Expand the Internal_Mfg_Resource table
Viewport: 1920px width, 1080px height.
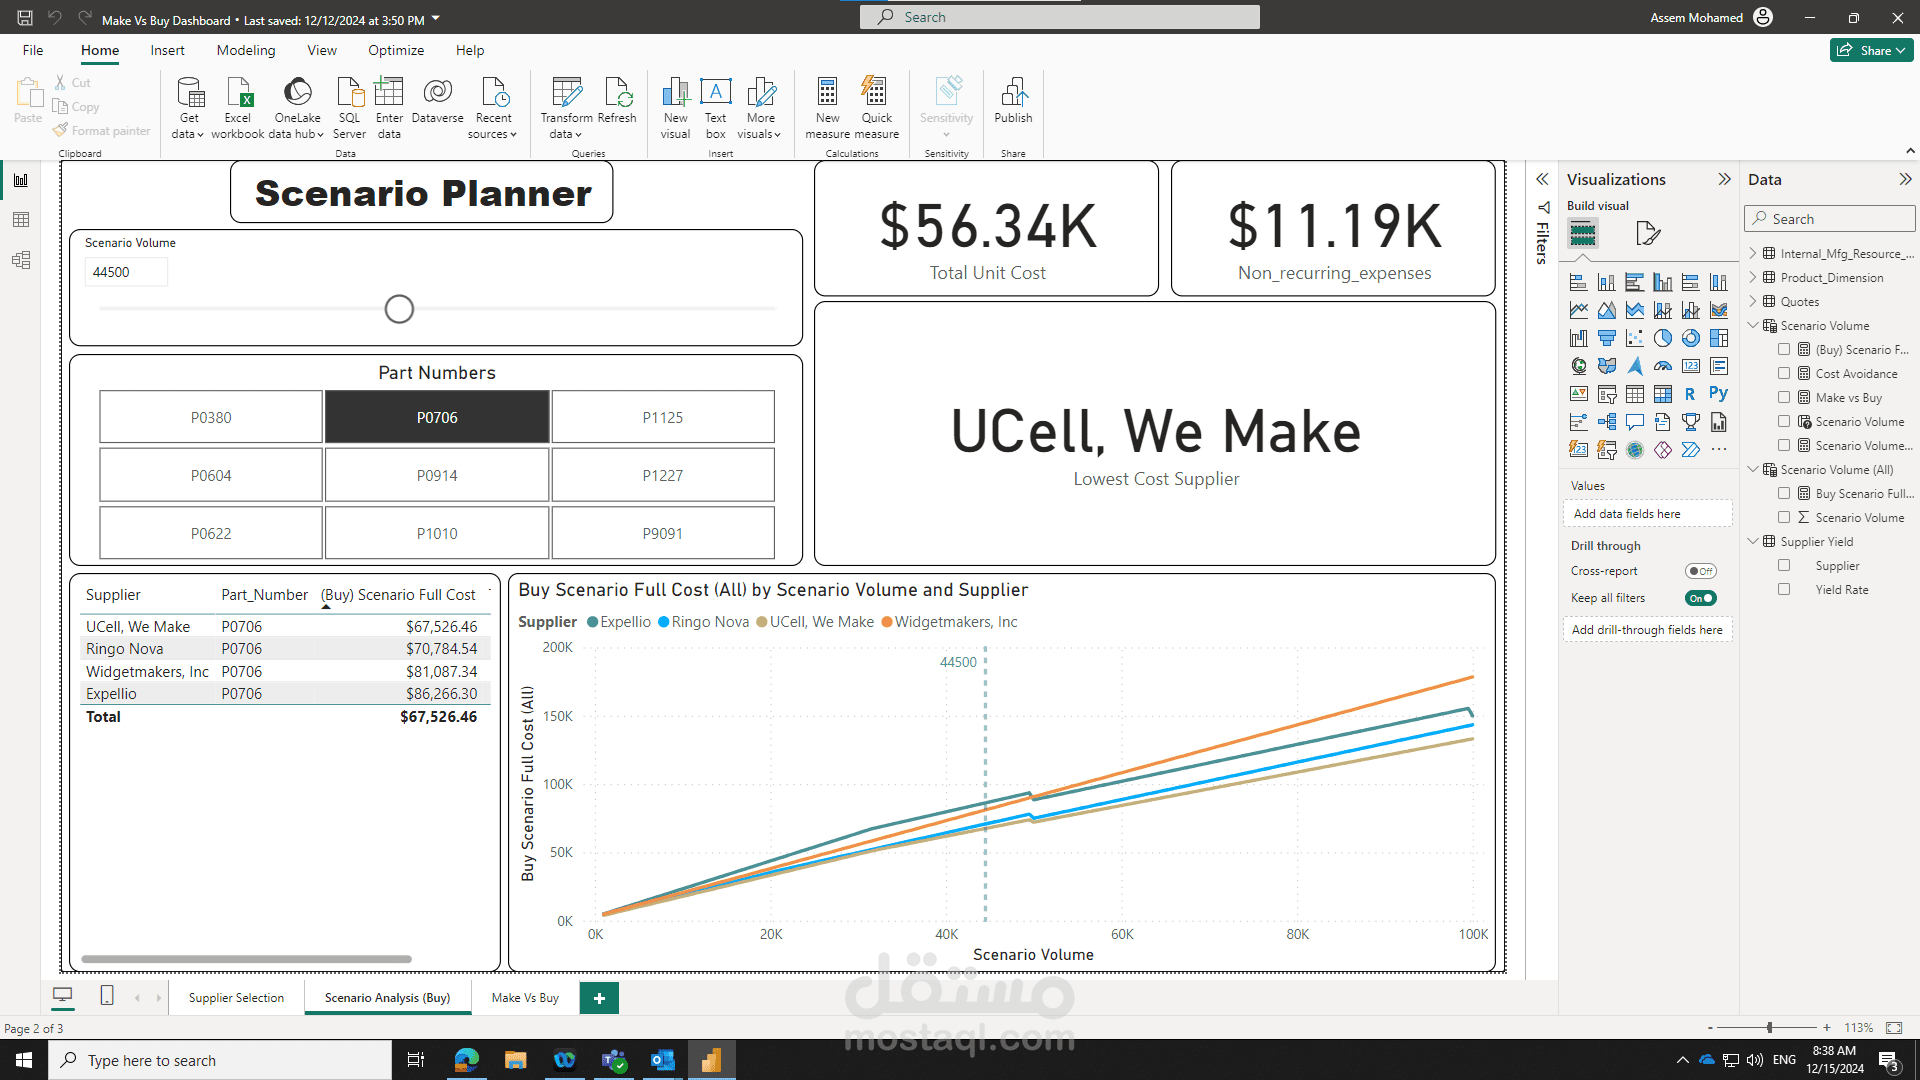pyautogui.click(x=1753, y=253)
